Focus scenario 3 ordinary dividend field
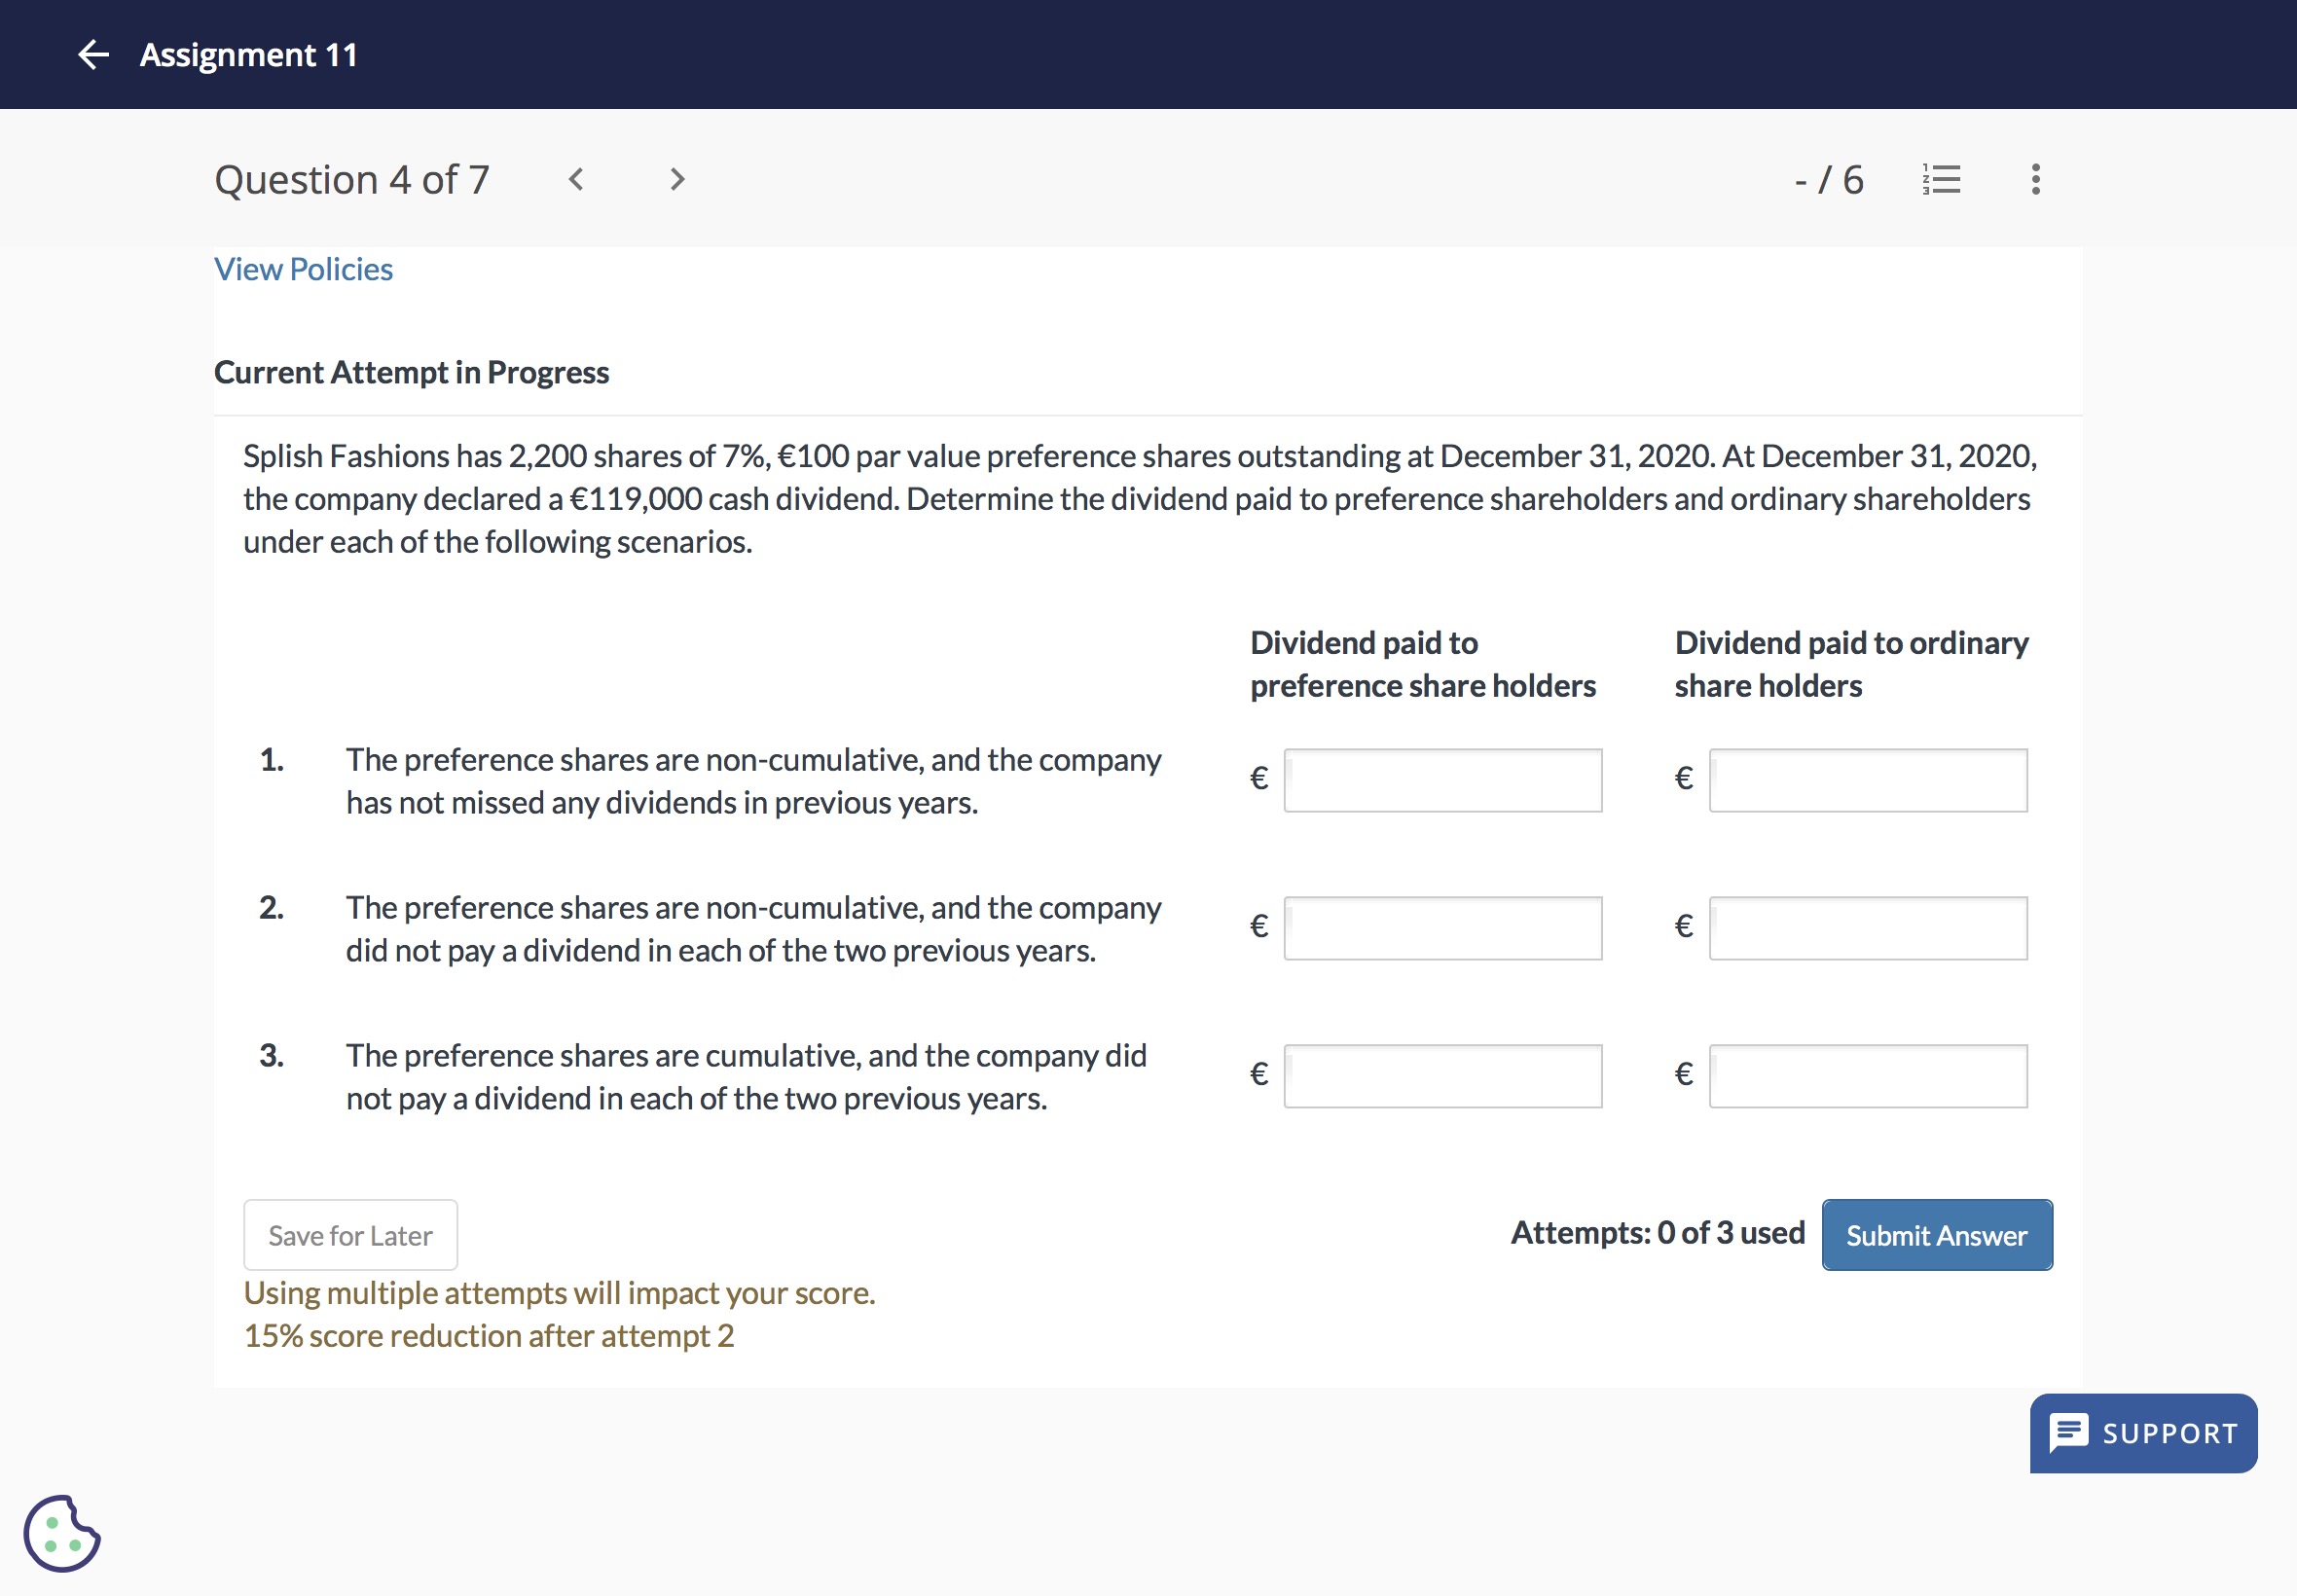The height and width of the screenshot is (1596, 2297). pos(1867,1076)
